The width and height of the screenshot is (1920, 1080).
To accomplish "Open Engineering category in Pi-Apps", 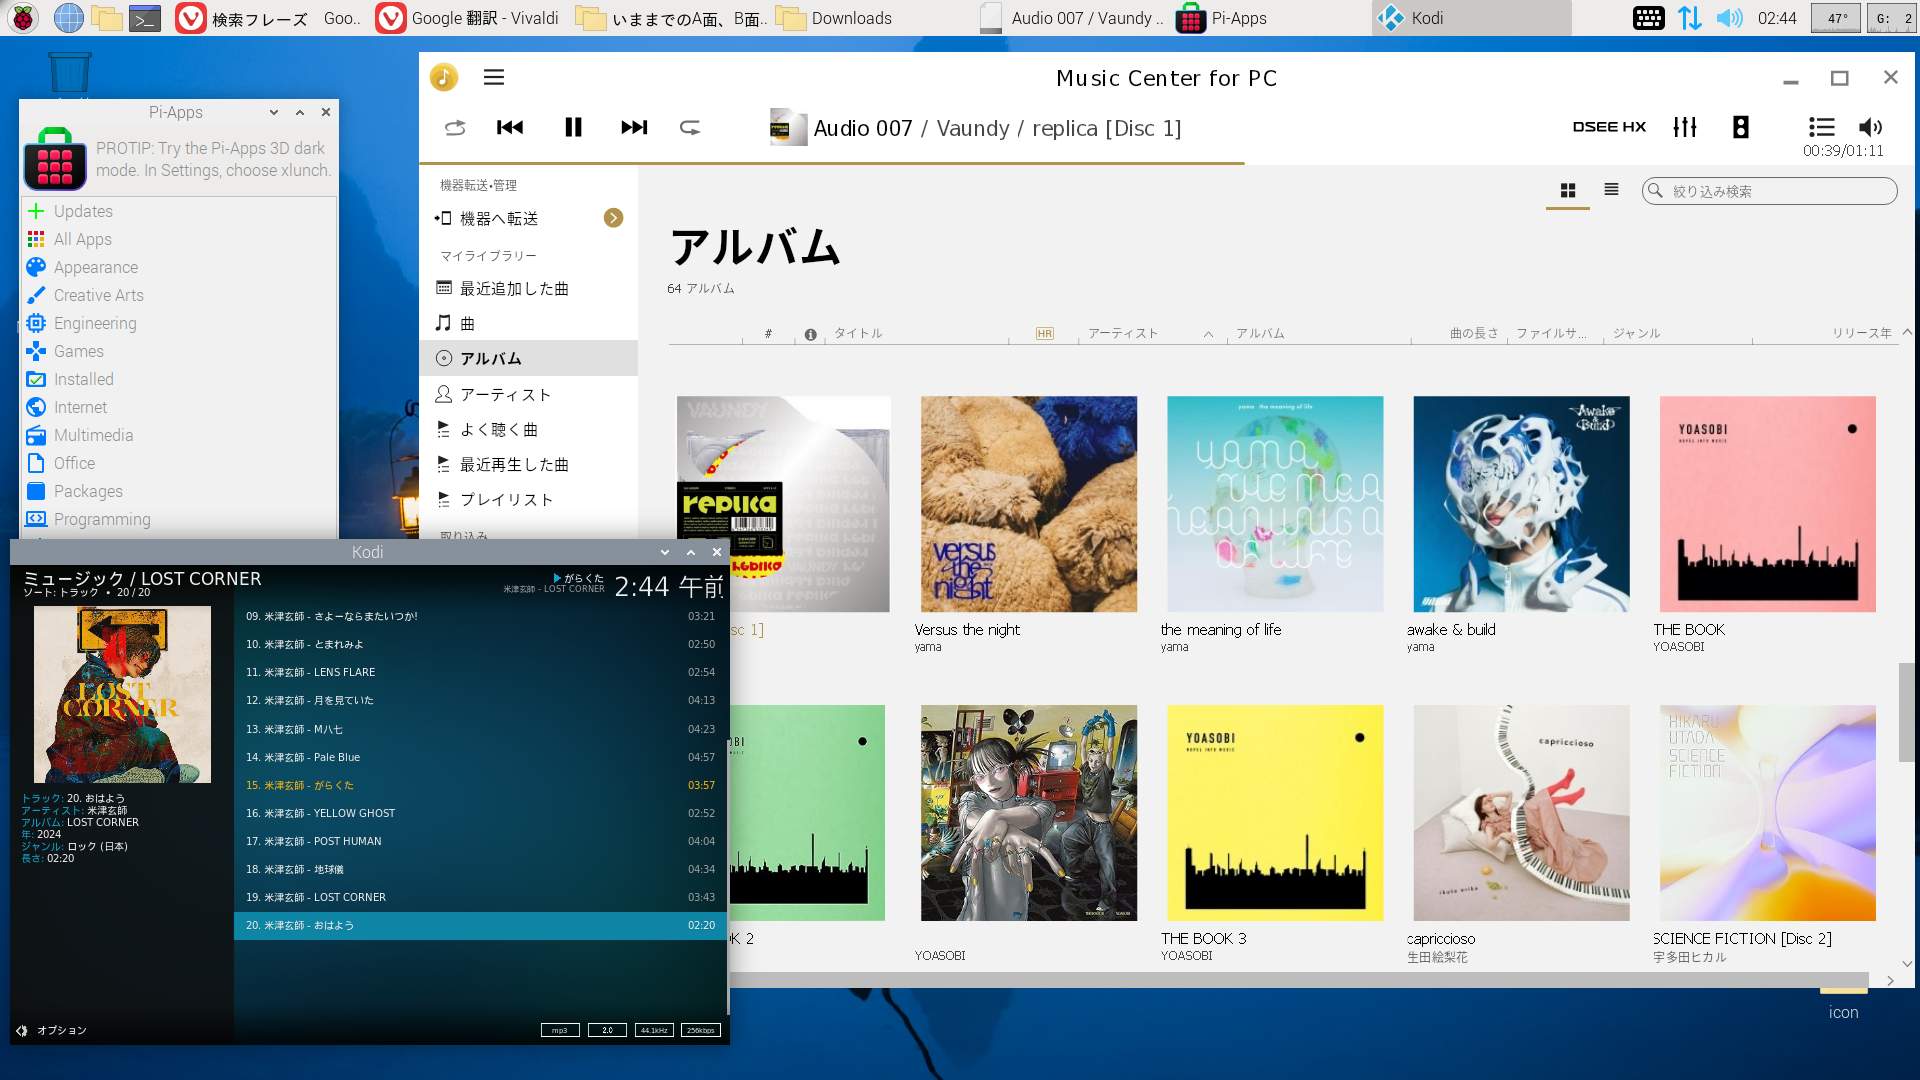I will 178,323.
